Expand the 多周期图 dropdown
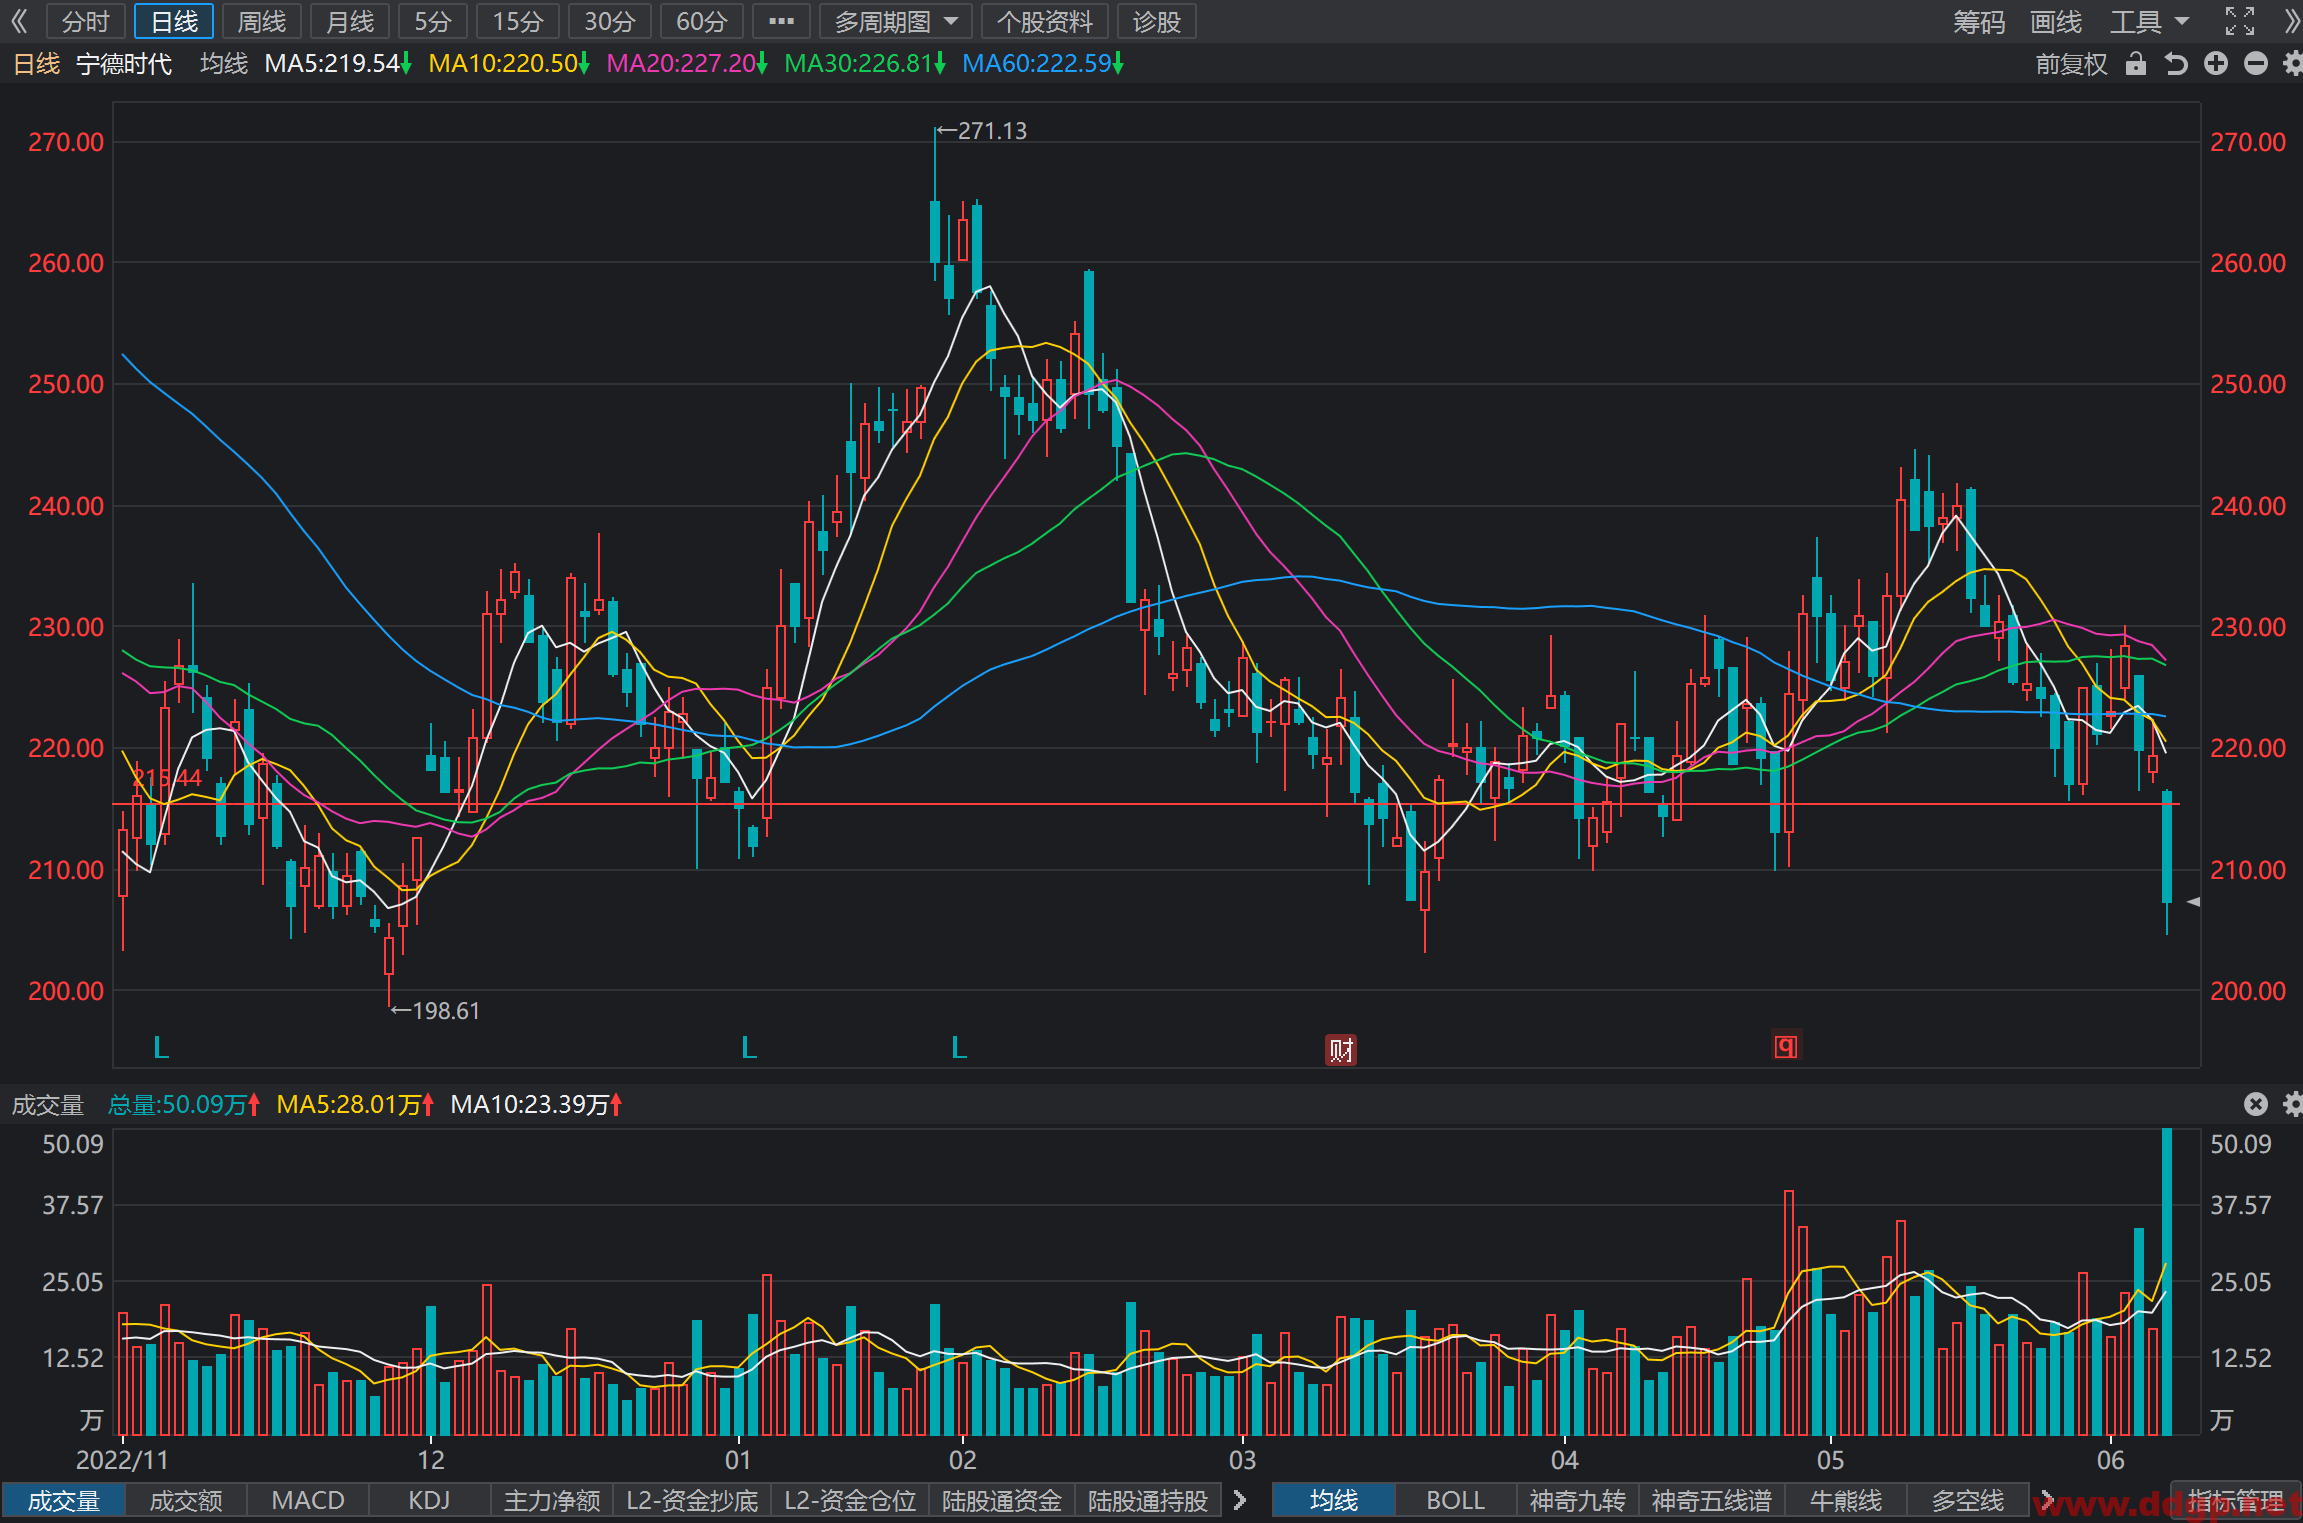Screen dimensions: 2303x1523 point(895,21)
